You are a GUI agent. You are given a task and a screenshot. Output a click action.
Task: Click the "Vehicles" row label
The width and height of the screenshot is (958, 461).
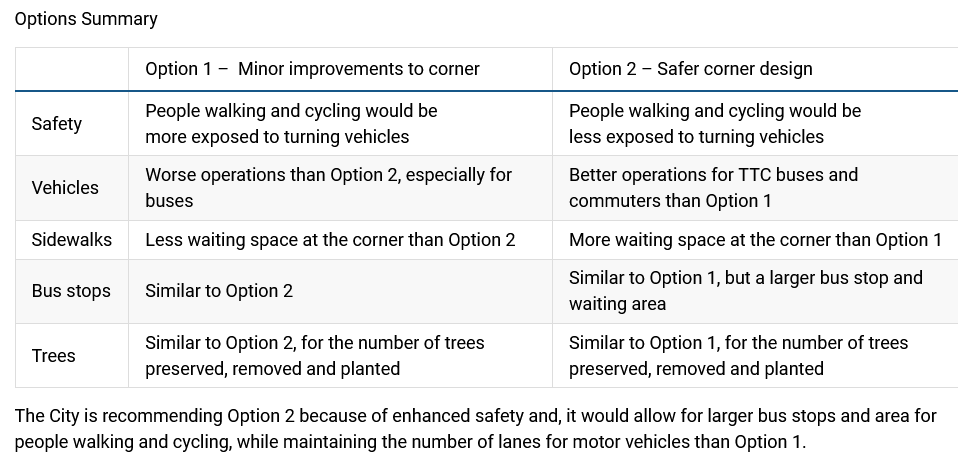[x=65, y=188]
